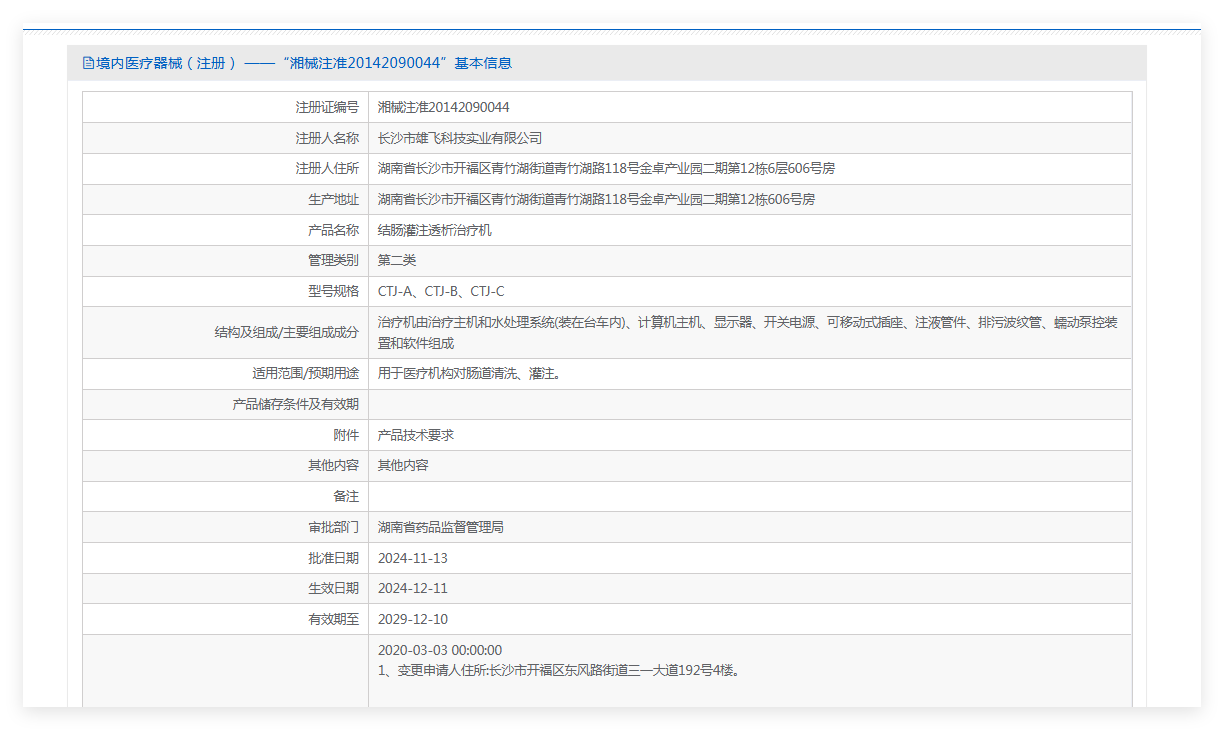1224x730 pixels.
Task: Select the registrant address ending 6层606号房
Action: [606, 168]
